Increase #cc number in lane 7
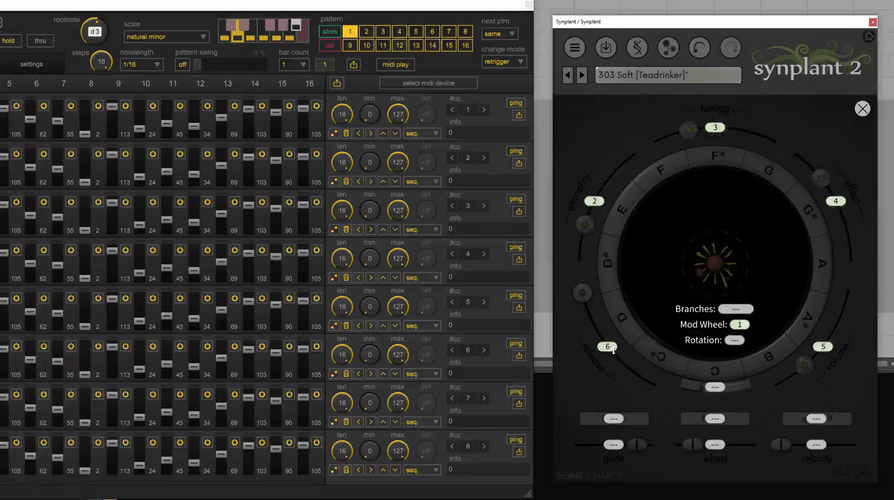This screenshot has width=894, height=500. 484,398
